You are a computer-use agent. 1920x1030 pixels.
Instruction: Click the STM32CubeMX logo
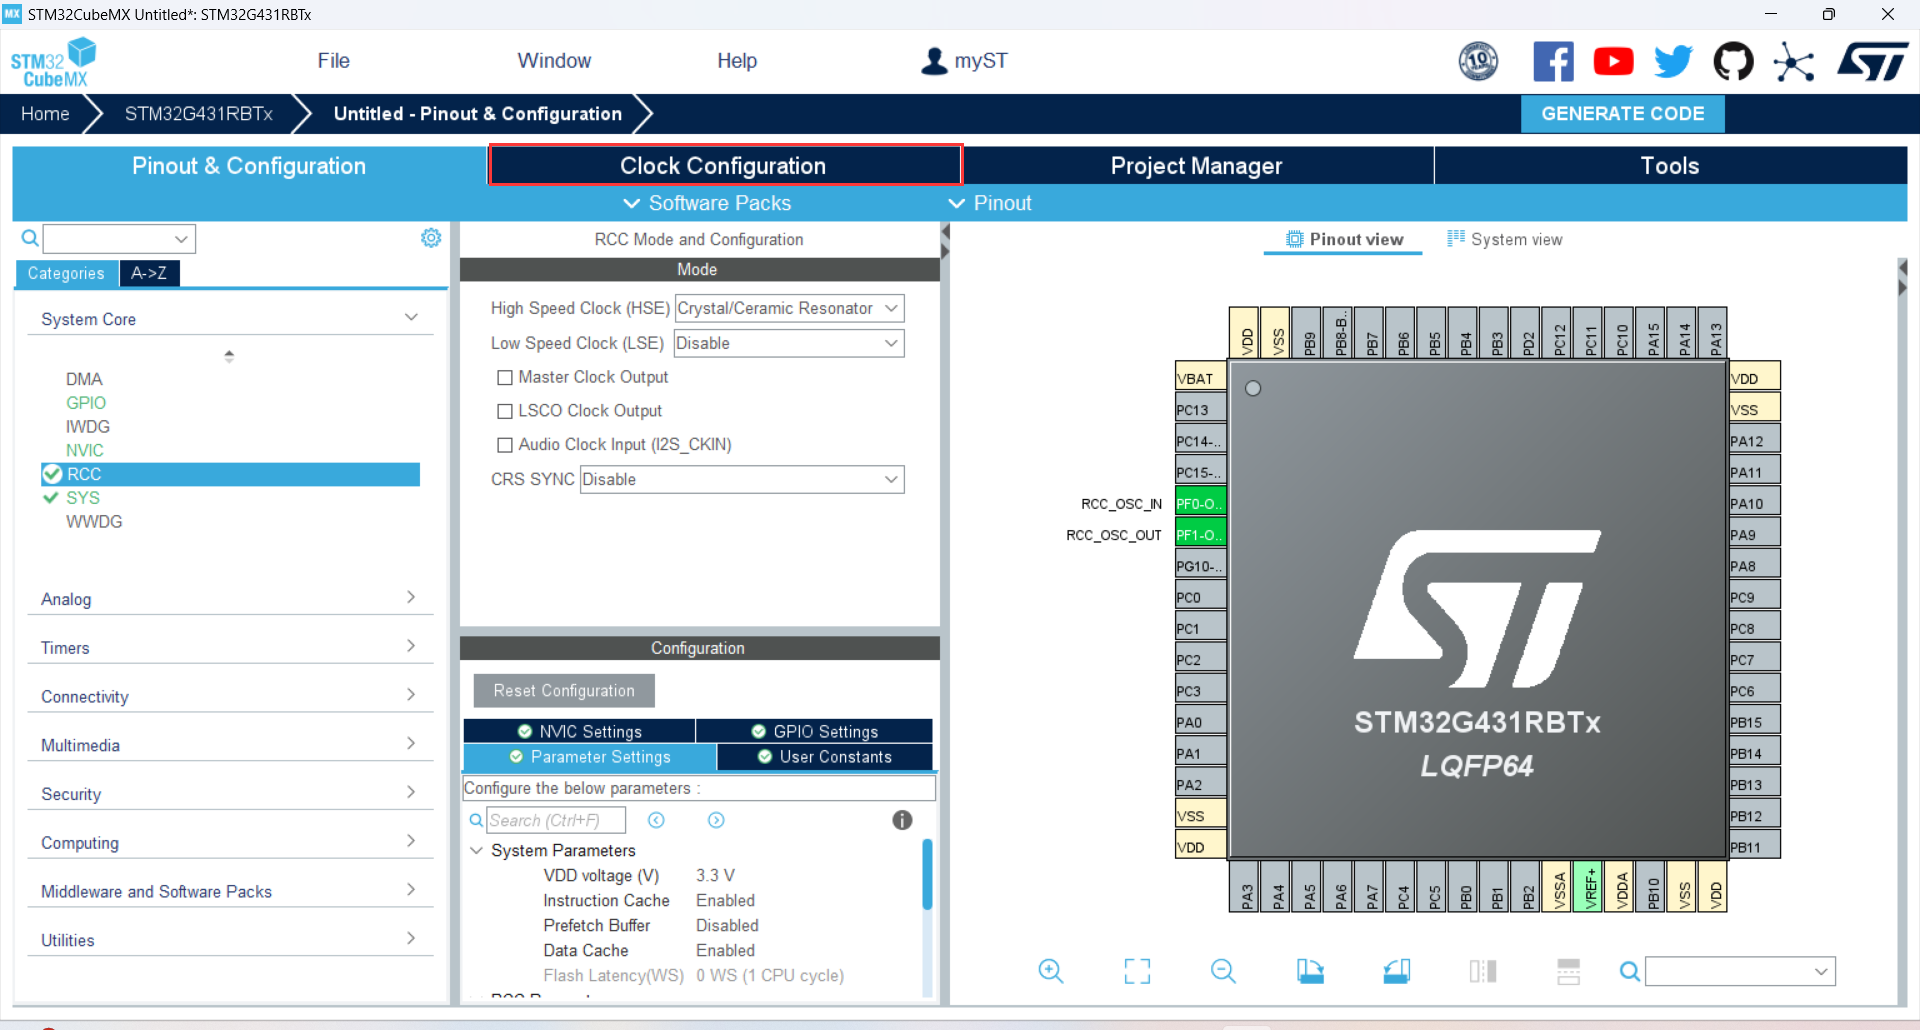pos(53,62)
